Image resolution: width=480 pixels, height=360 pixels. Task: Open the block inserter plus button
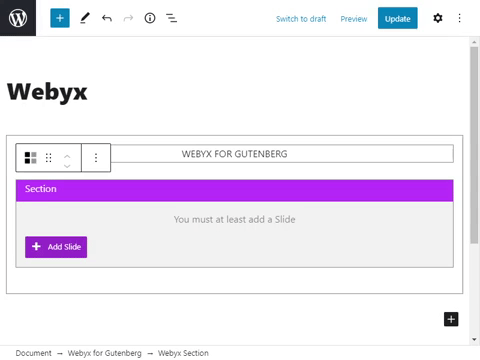click(60, 18)
